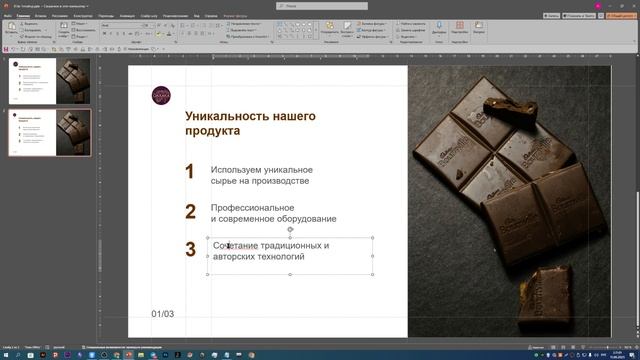Click the Share (Общий доступ) button

point(621,16)
